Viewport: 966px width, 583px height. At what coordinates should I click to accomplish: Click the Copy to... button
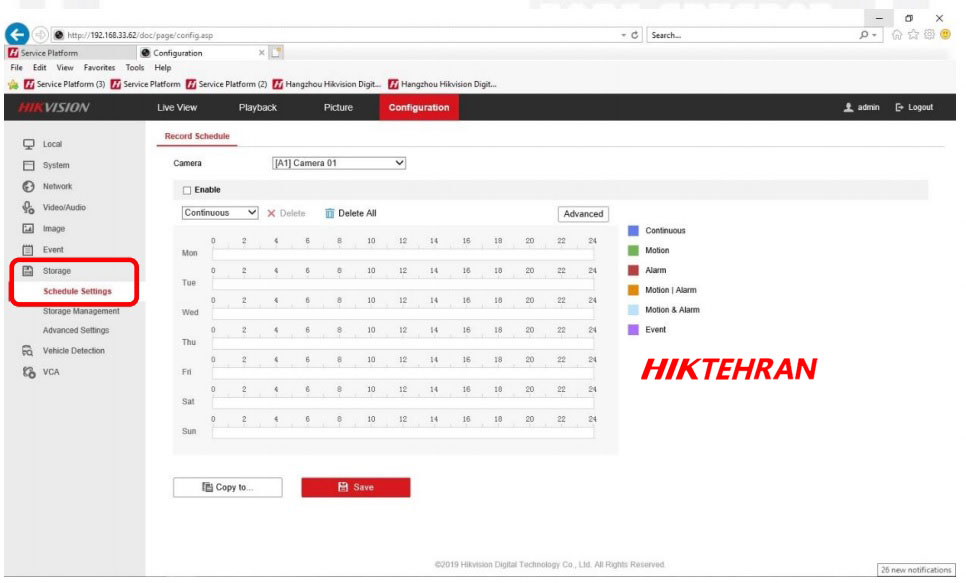pyautogui.click(x=228, y=487)
